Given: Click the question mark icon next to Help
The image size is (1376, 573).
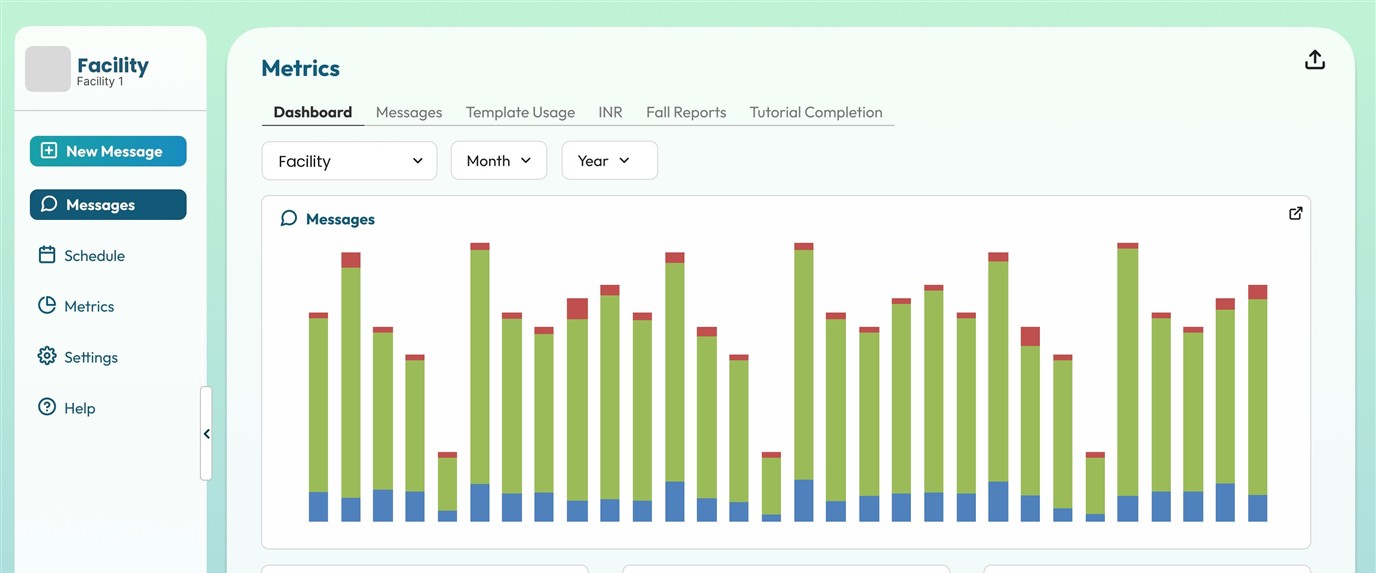Looking at the screenshot, I should 47,407.
